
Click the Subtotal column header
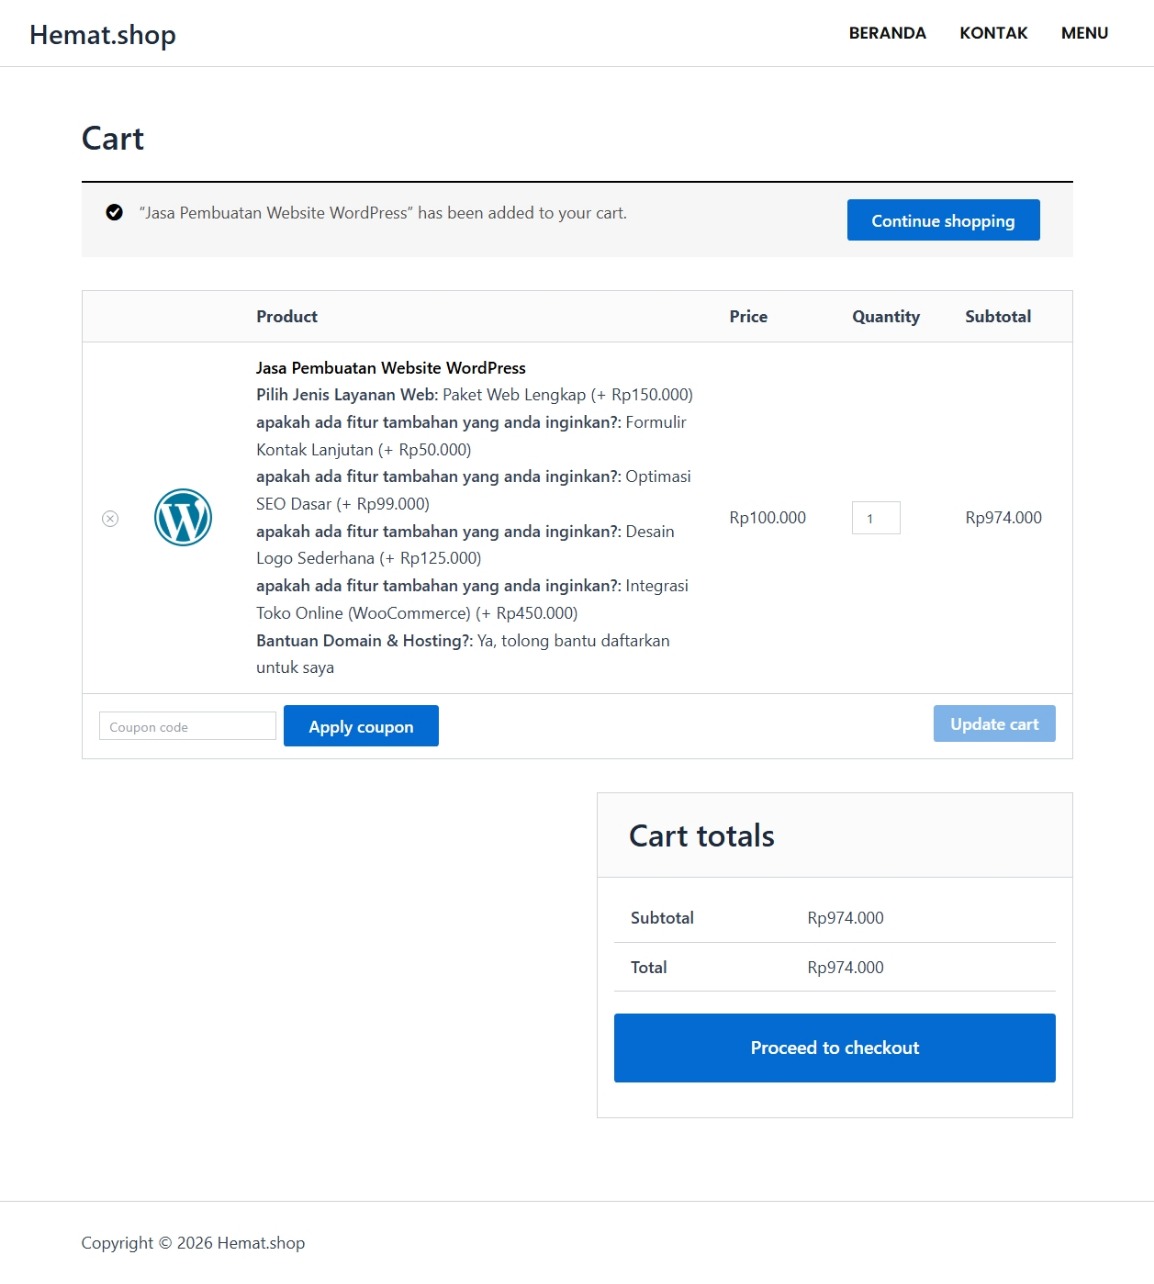click(998, 316)
